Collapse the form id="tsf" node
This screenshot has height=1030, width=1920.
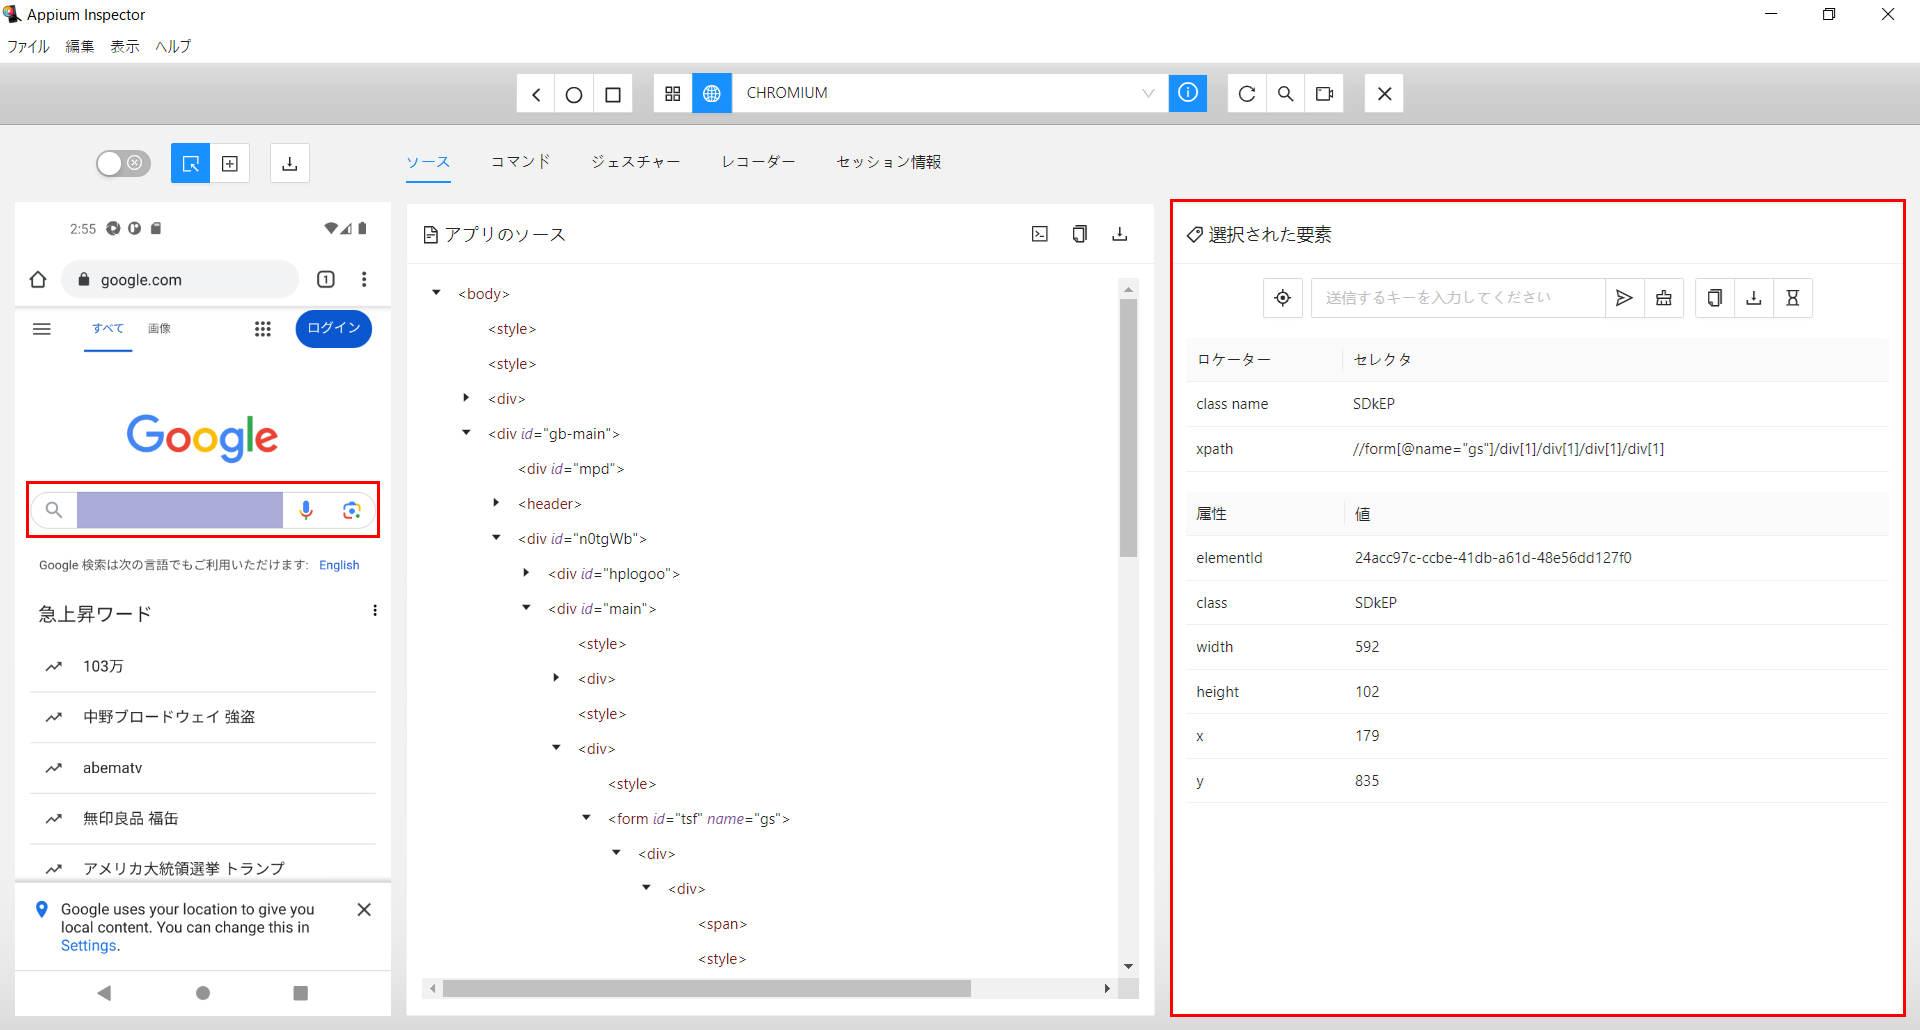(587, 818)
